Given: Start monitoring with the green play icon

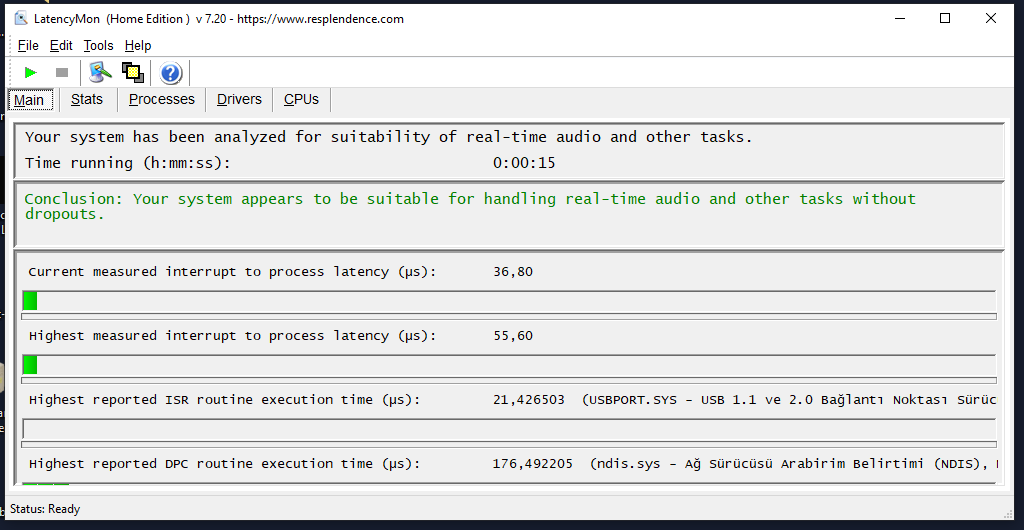Looking at the screenshot, I should [31, 72].
